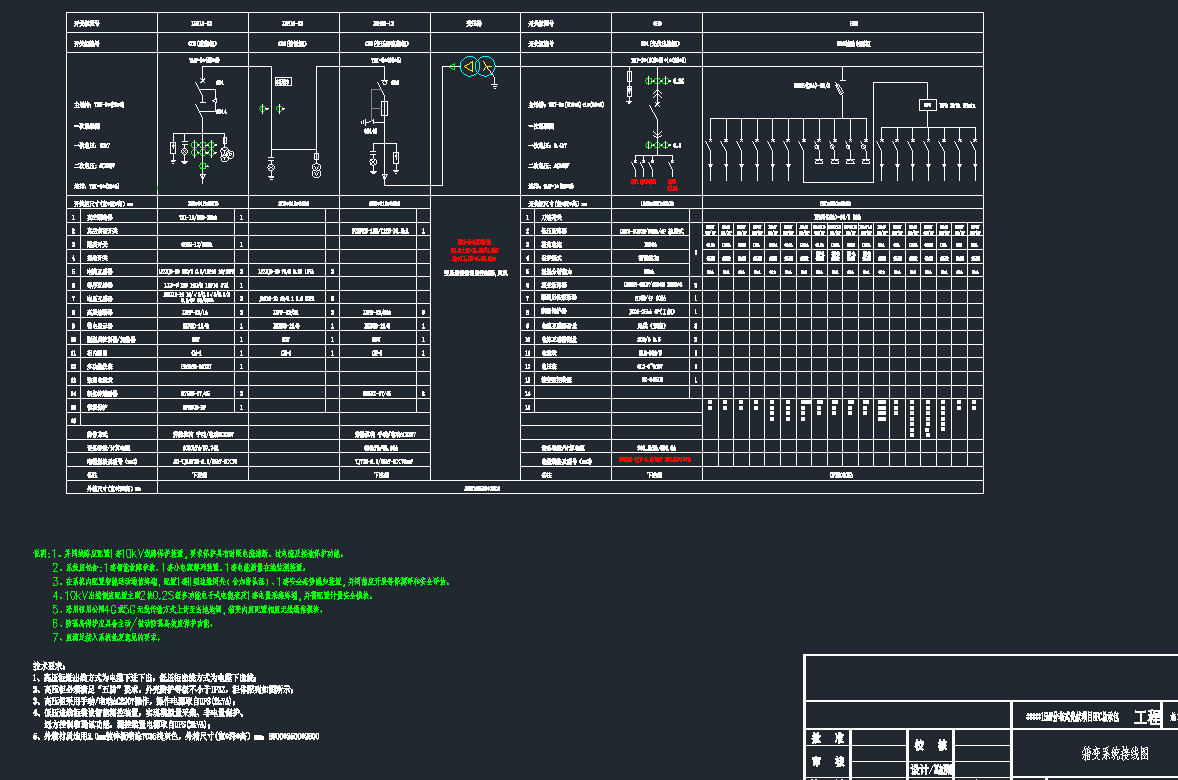
Task: Select the fuse symbol in third cabinet
Action: 384,107
